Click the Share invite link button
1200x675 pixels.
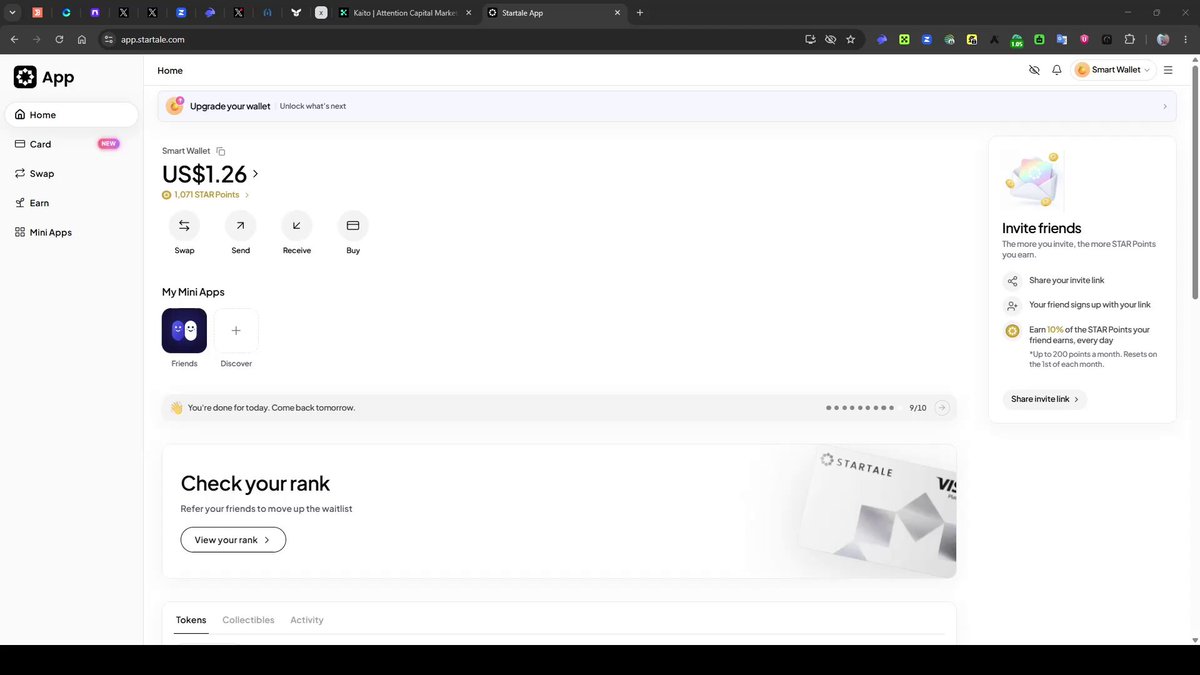pos(1045,399)
